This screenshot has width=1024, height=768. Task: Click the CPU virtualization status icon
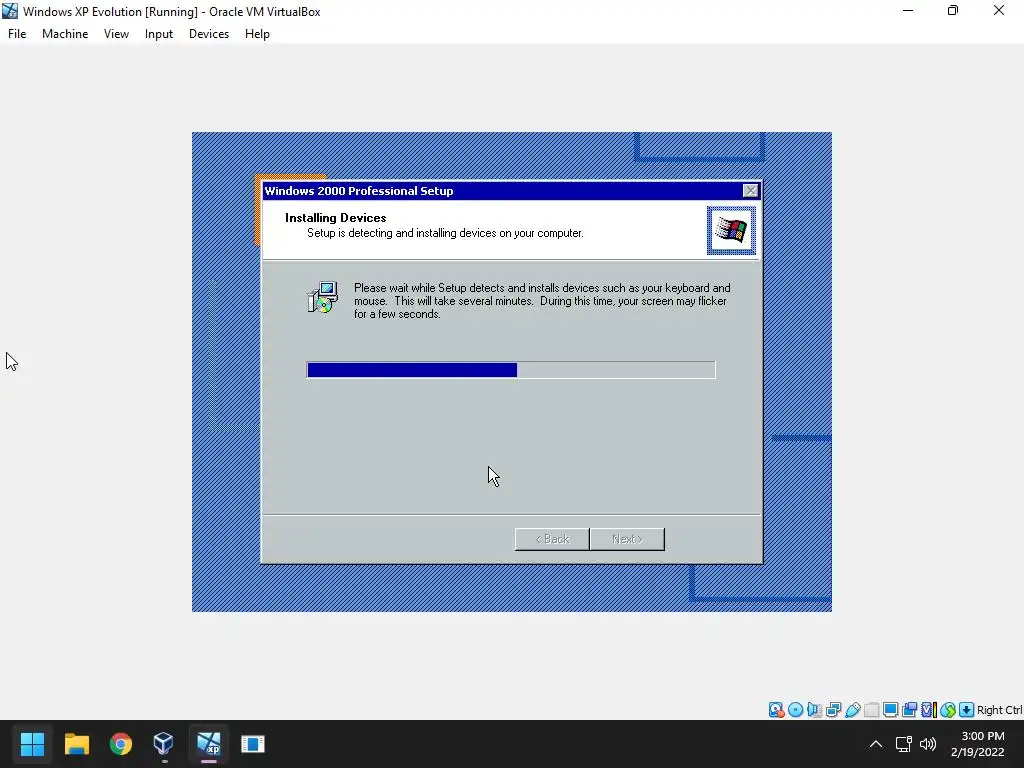(x=929, y=710)
